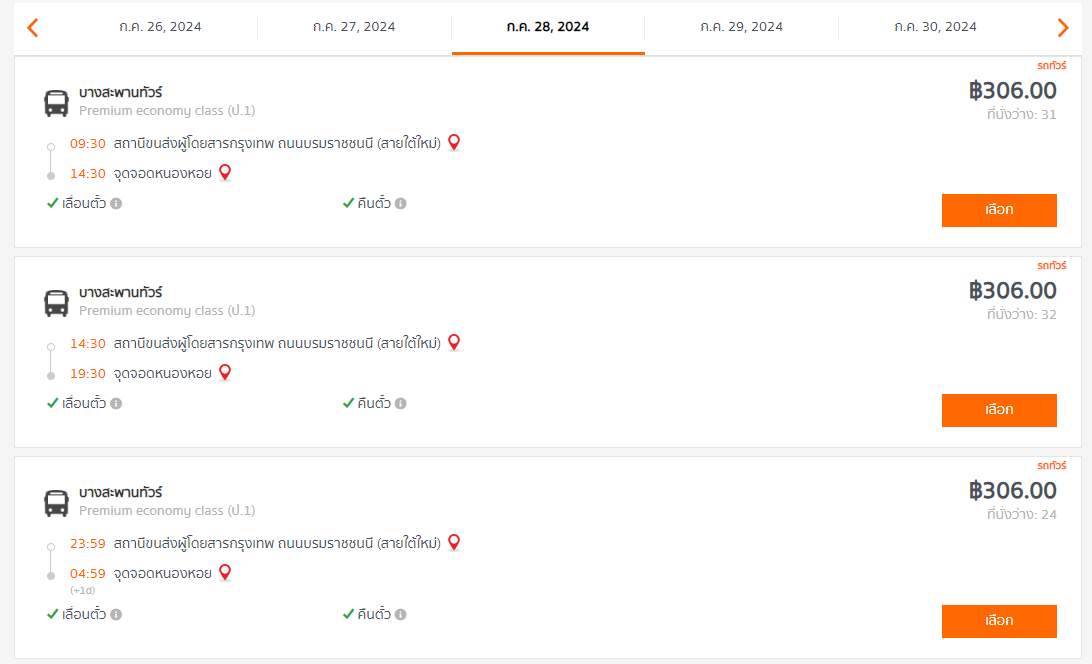Click the bus icon of the 23:59 trip

(56, 503)
